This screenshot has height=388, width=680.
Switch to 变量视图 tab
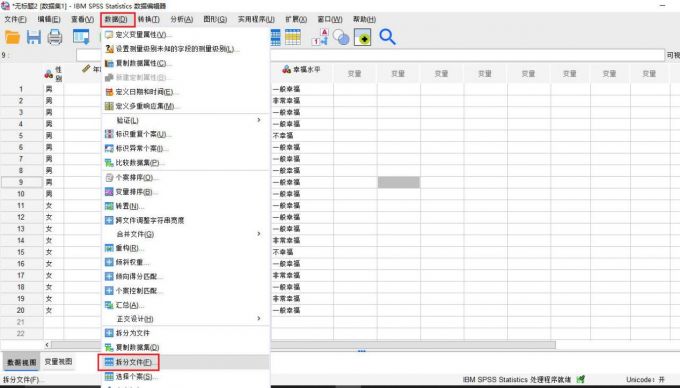click(58, 362)
